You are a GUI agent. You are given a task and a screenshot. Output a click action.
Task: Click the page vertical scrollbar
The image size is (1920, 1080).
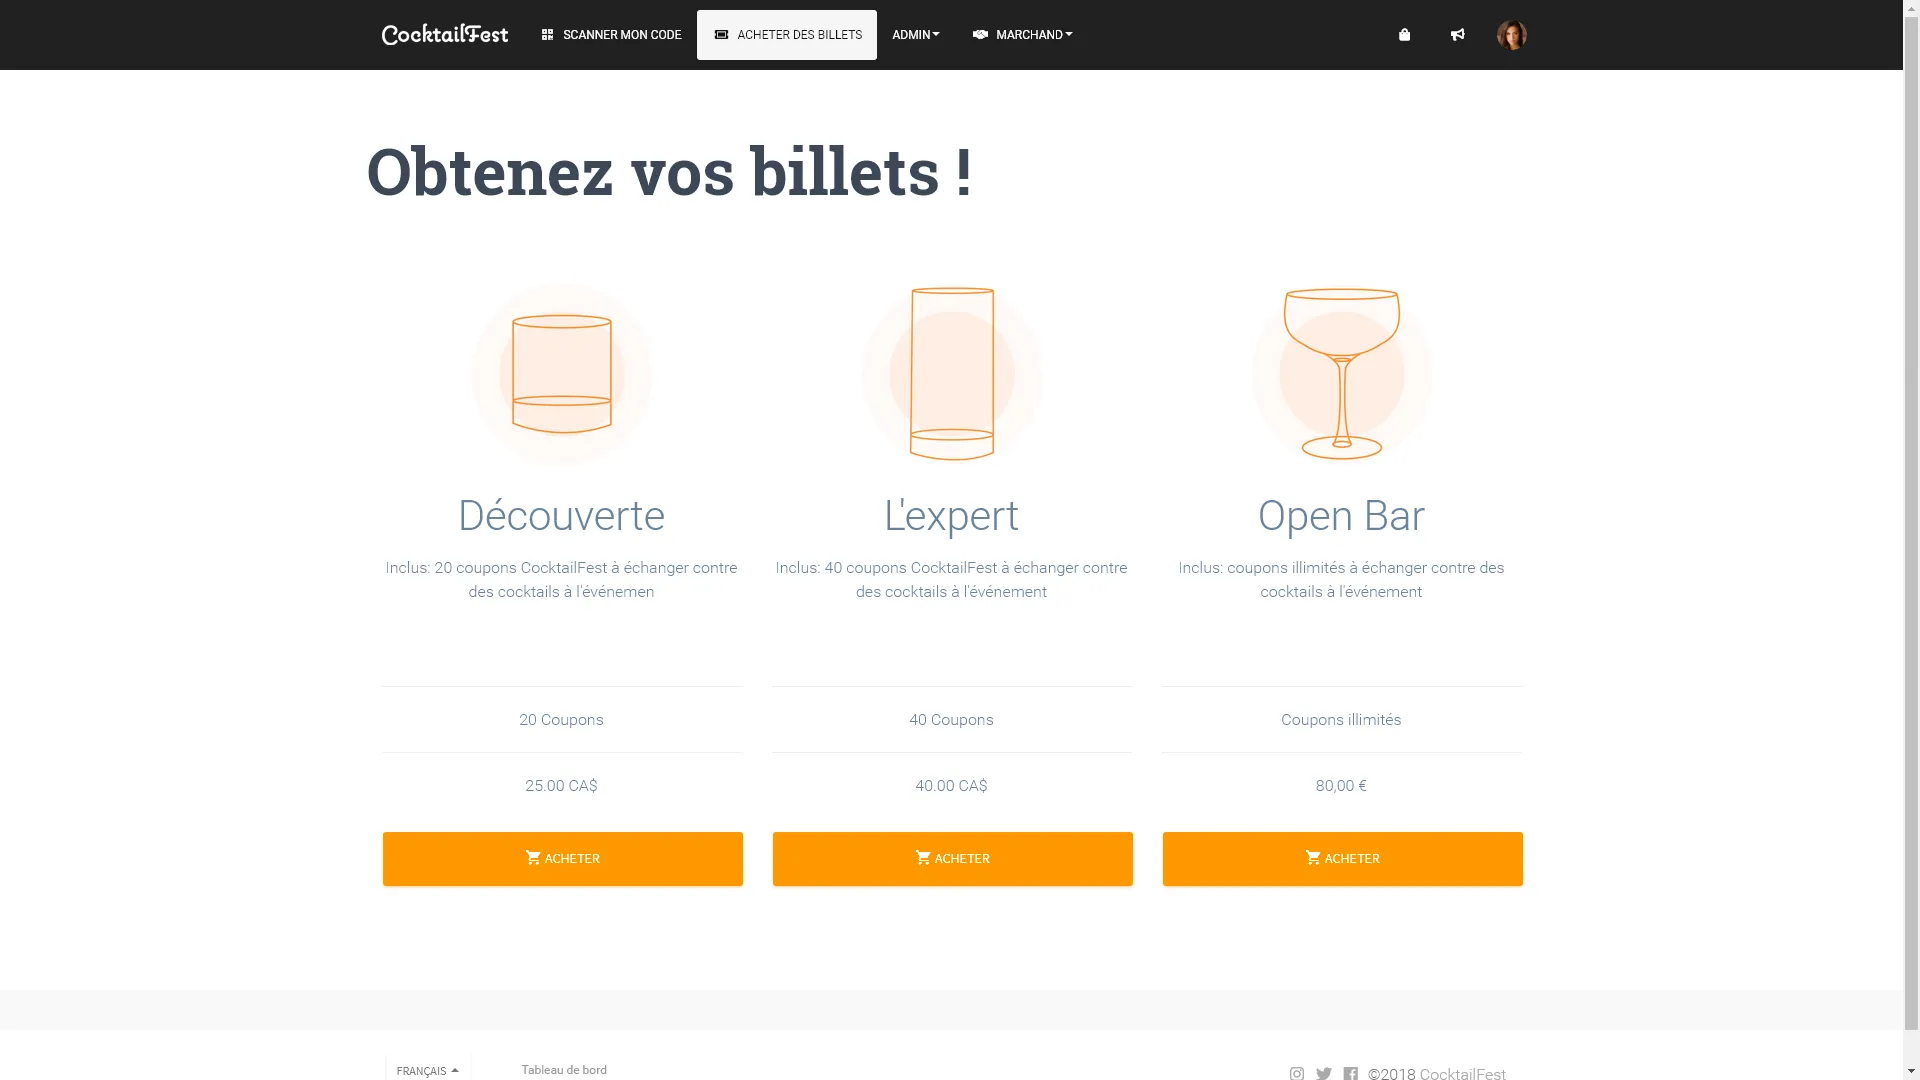tap(1911, 500)
